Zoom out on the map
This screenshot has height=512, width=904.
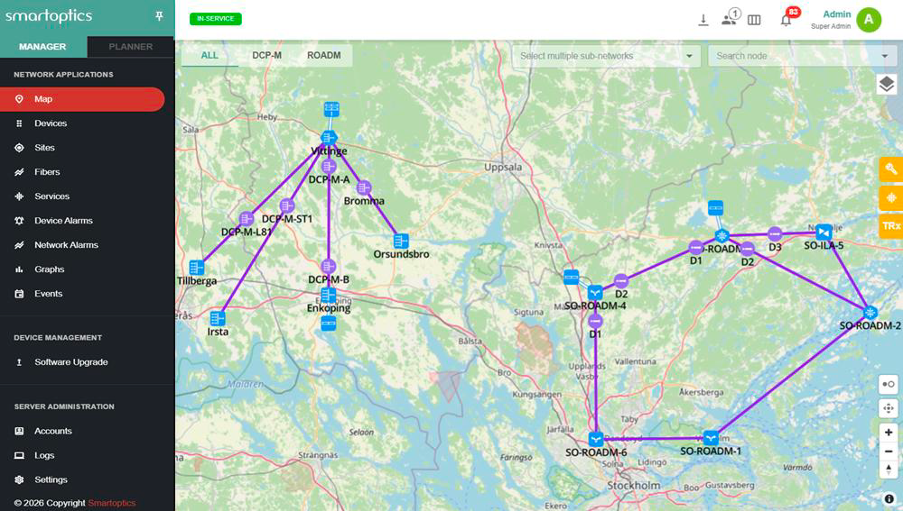(x=888, y=451)
